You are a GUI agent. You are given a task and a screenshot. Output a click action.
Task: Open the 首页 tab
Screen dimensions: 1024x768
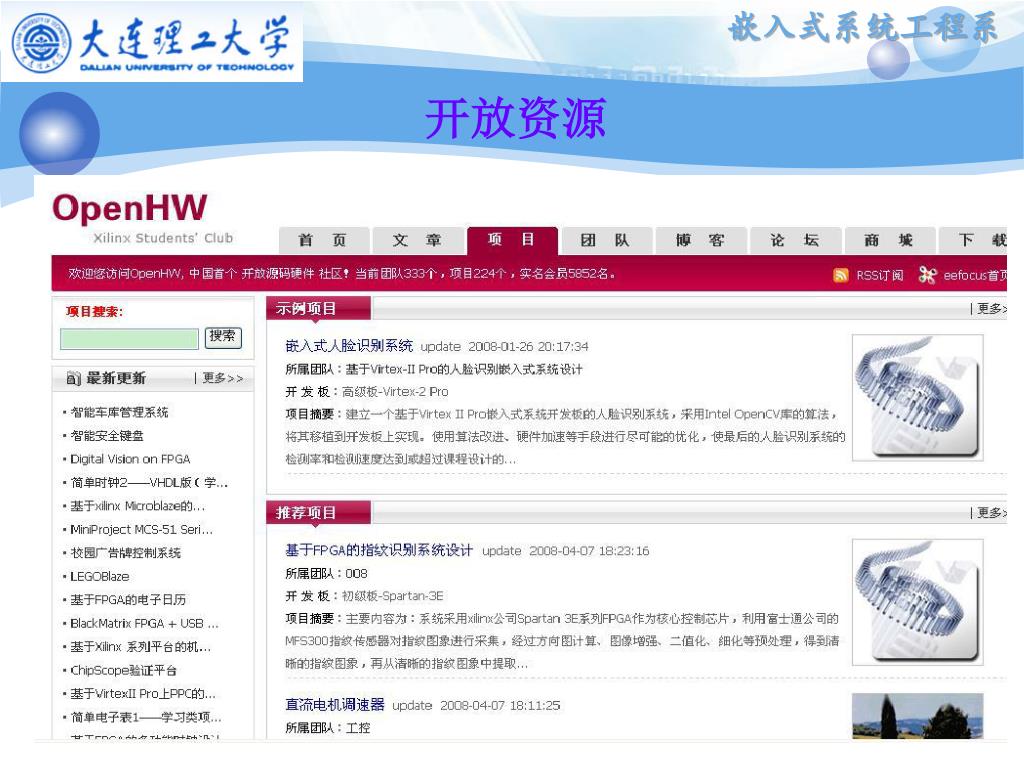click(x=324, y=240)
